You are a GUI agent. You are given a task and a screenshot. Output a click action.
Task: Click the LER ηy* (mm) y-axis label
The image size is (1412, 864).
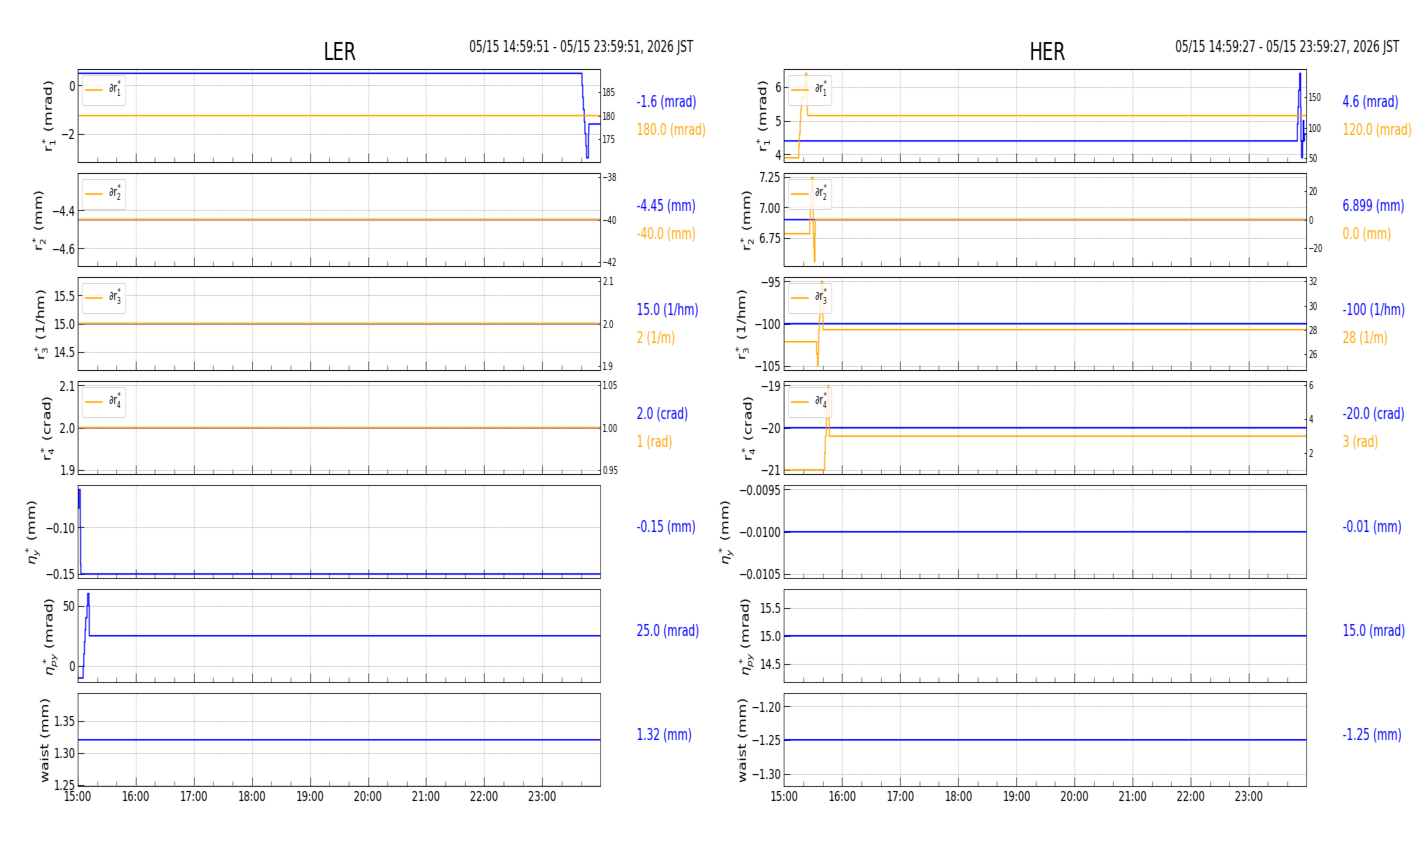click(31, 532)
